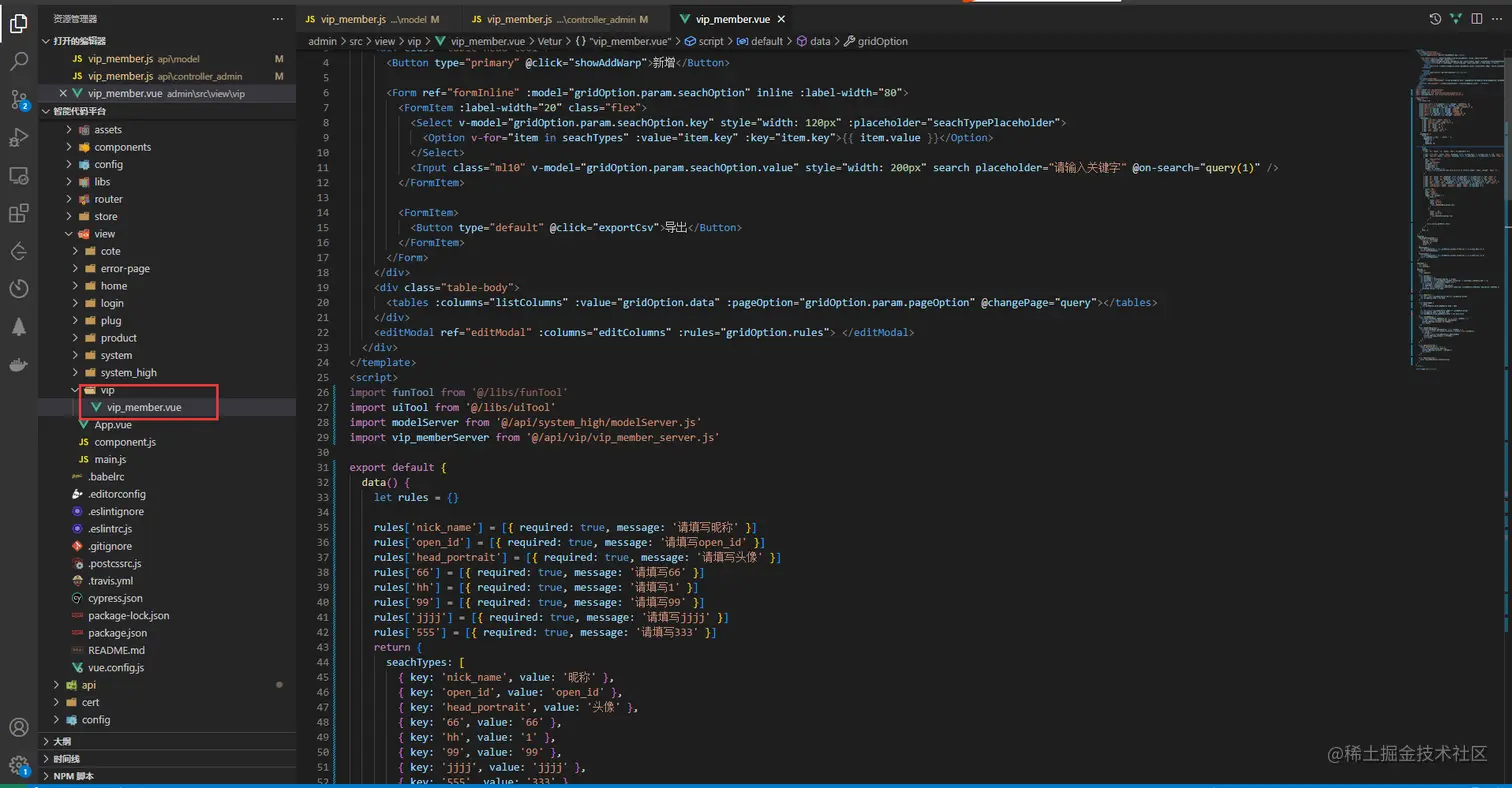Open the .gitignore file
The height and width of the screenshot is (788, 1512).
(166, 546)
